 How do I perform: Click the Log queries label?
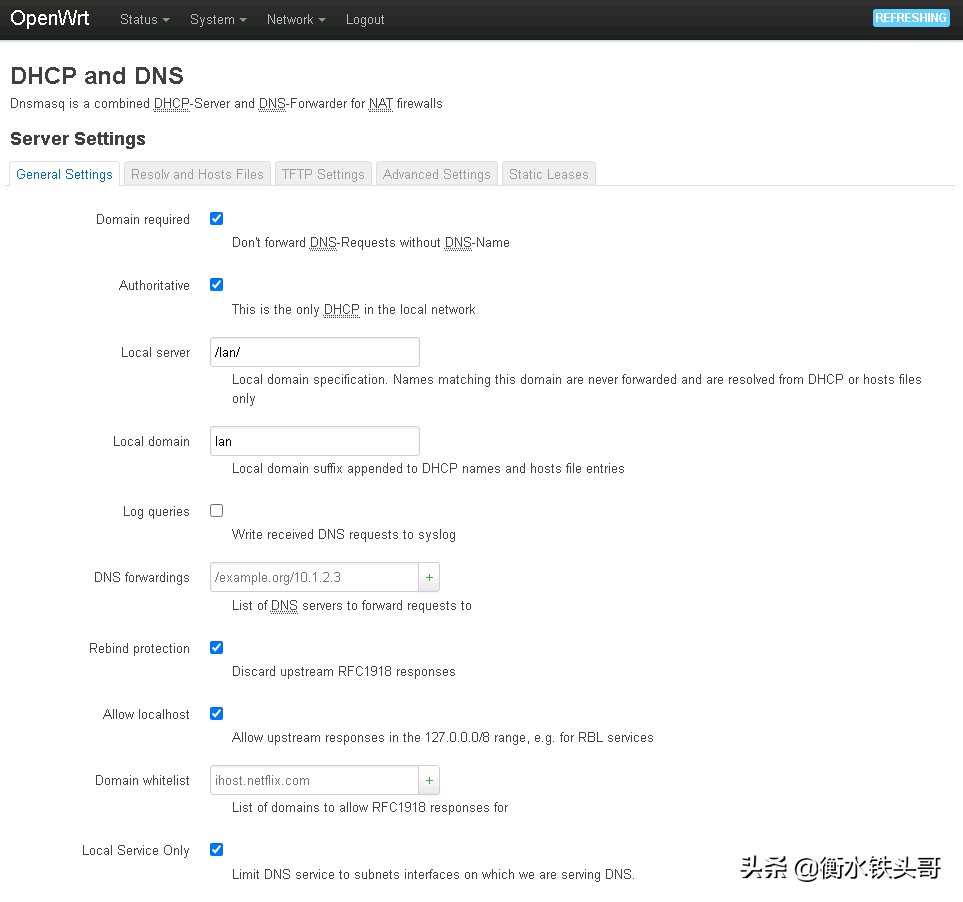coord(156,511)
